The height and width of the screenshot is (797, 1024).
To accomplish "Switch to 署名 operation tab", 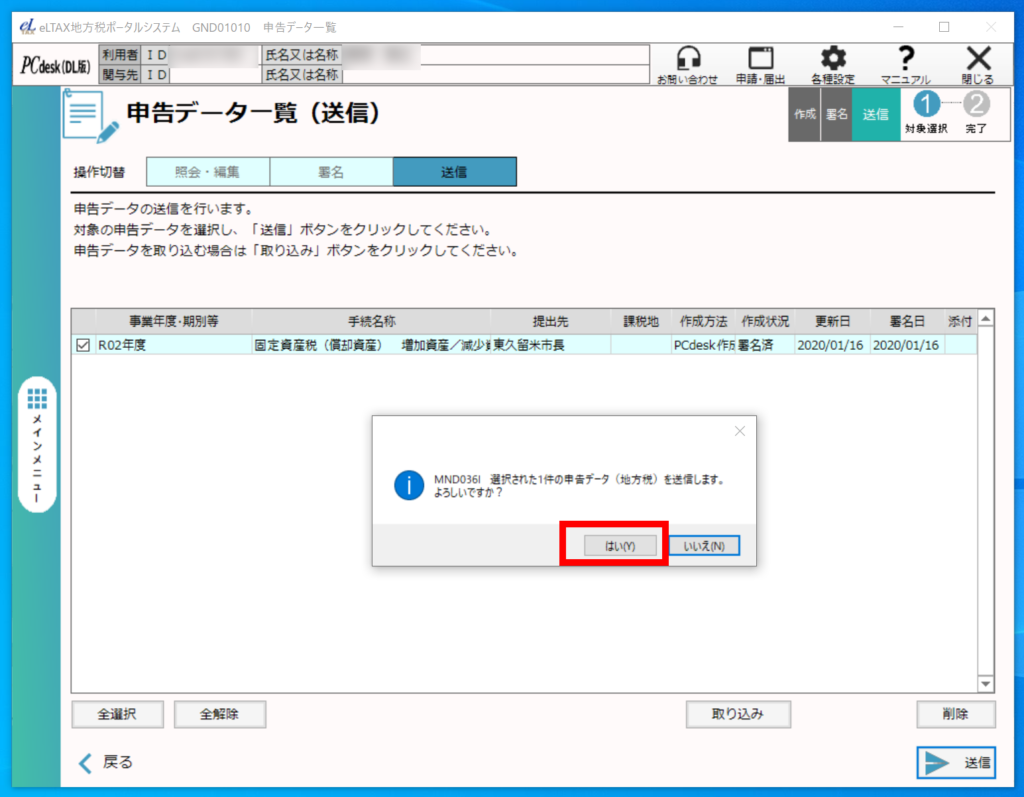I will [x=331, y=172].
